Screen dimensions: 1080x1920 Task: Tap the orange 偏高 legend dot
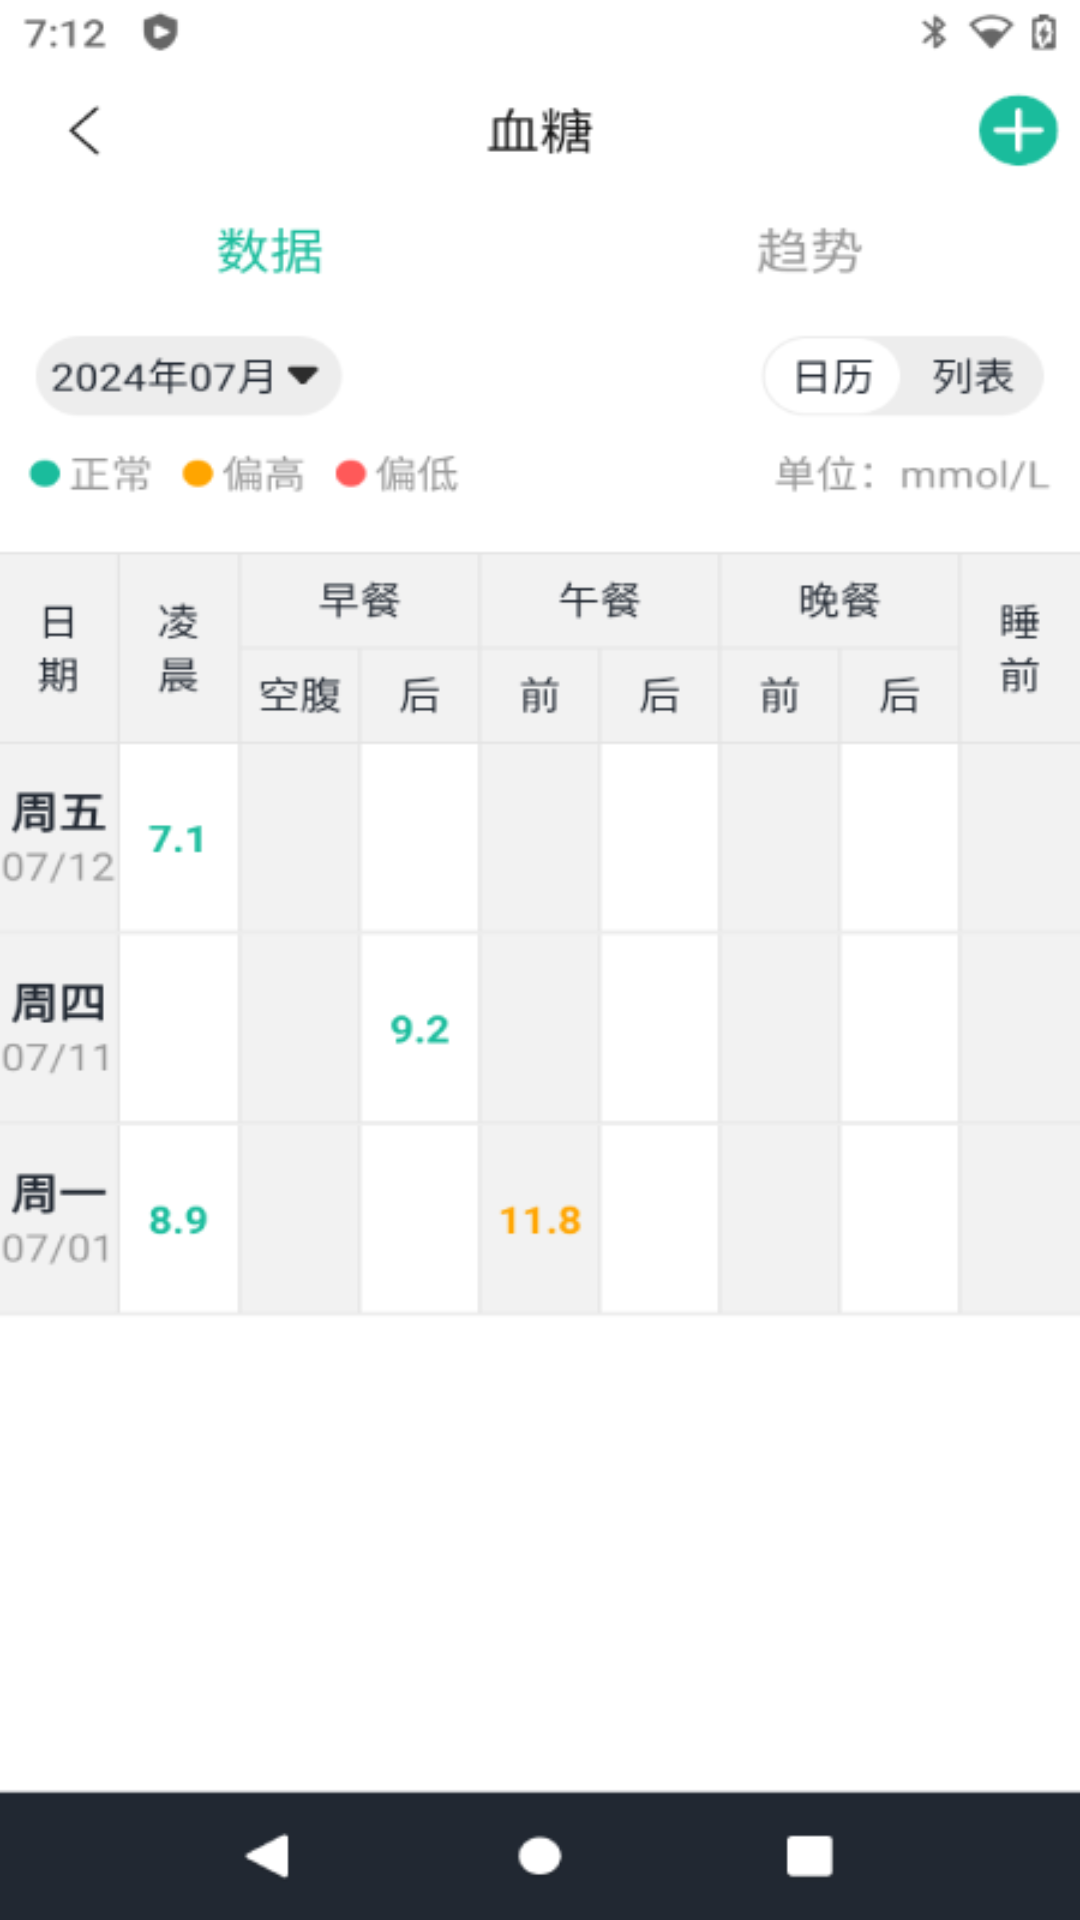click(x=198, y=474)
